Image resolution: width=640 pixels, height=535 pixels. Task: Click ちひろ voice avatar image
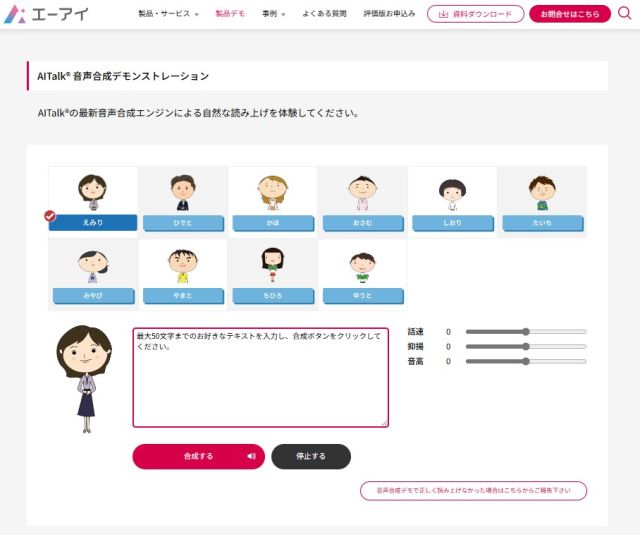click(x=273, y=264)
